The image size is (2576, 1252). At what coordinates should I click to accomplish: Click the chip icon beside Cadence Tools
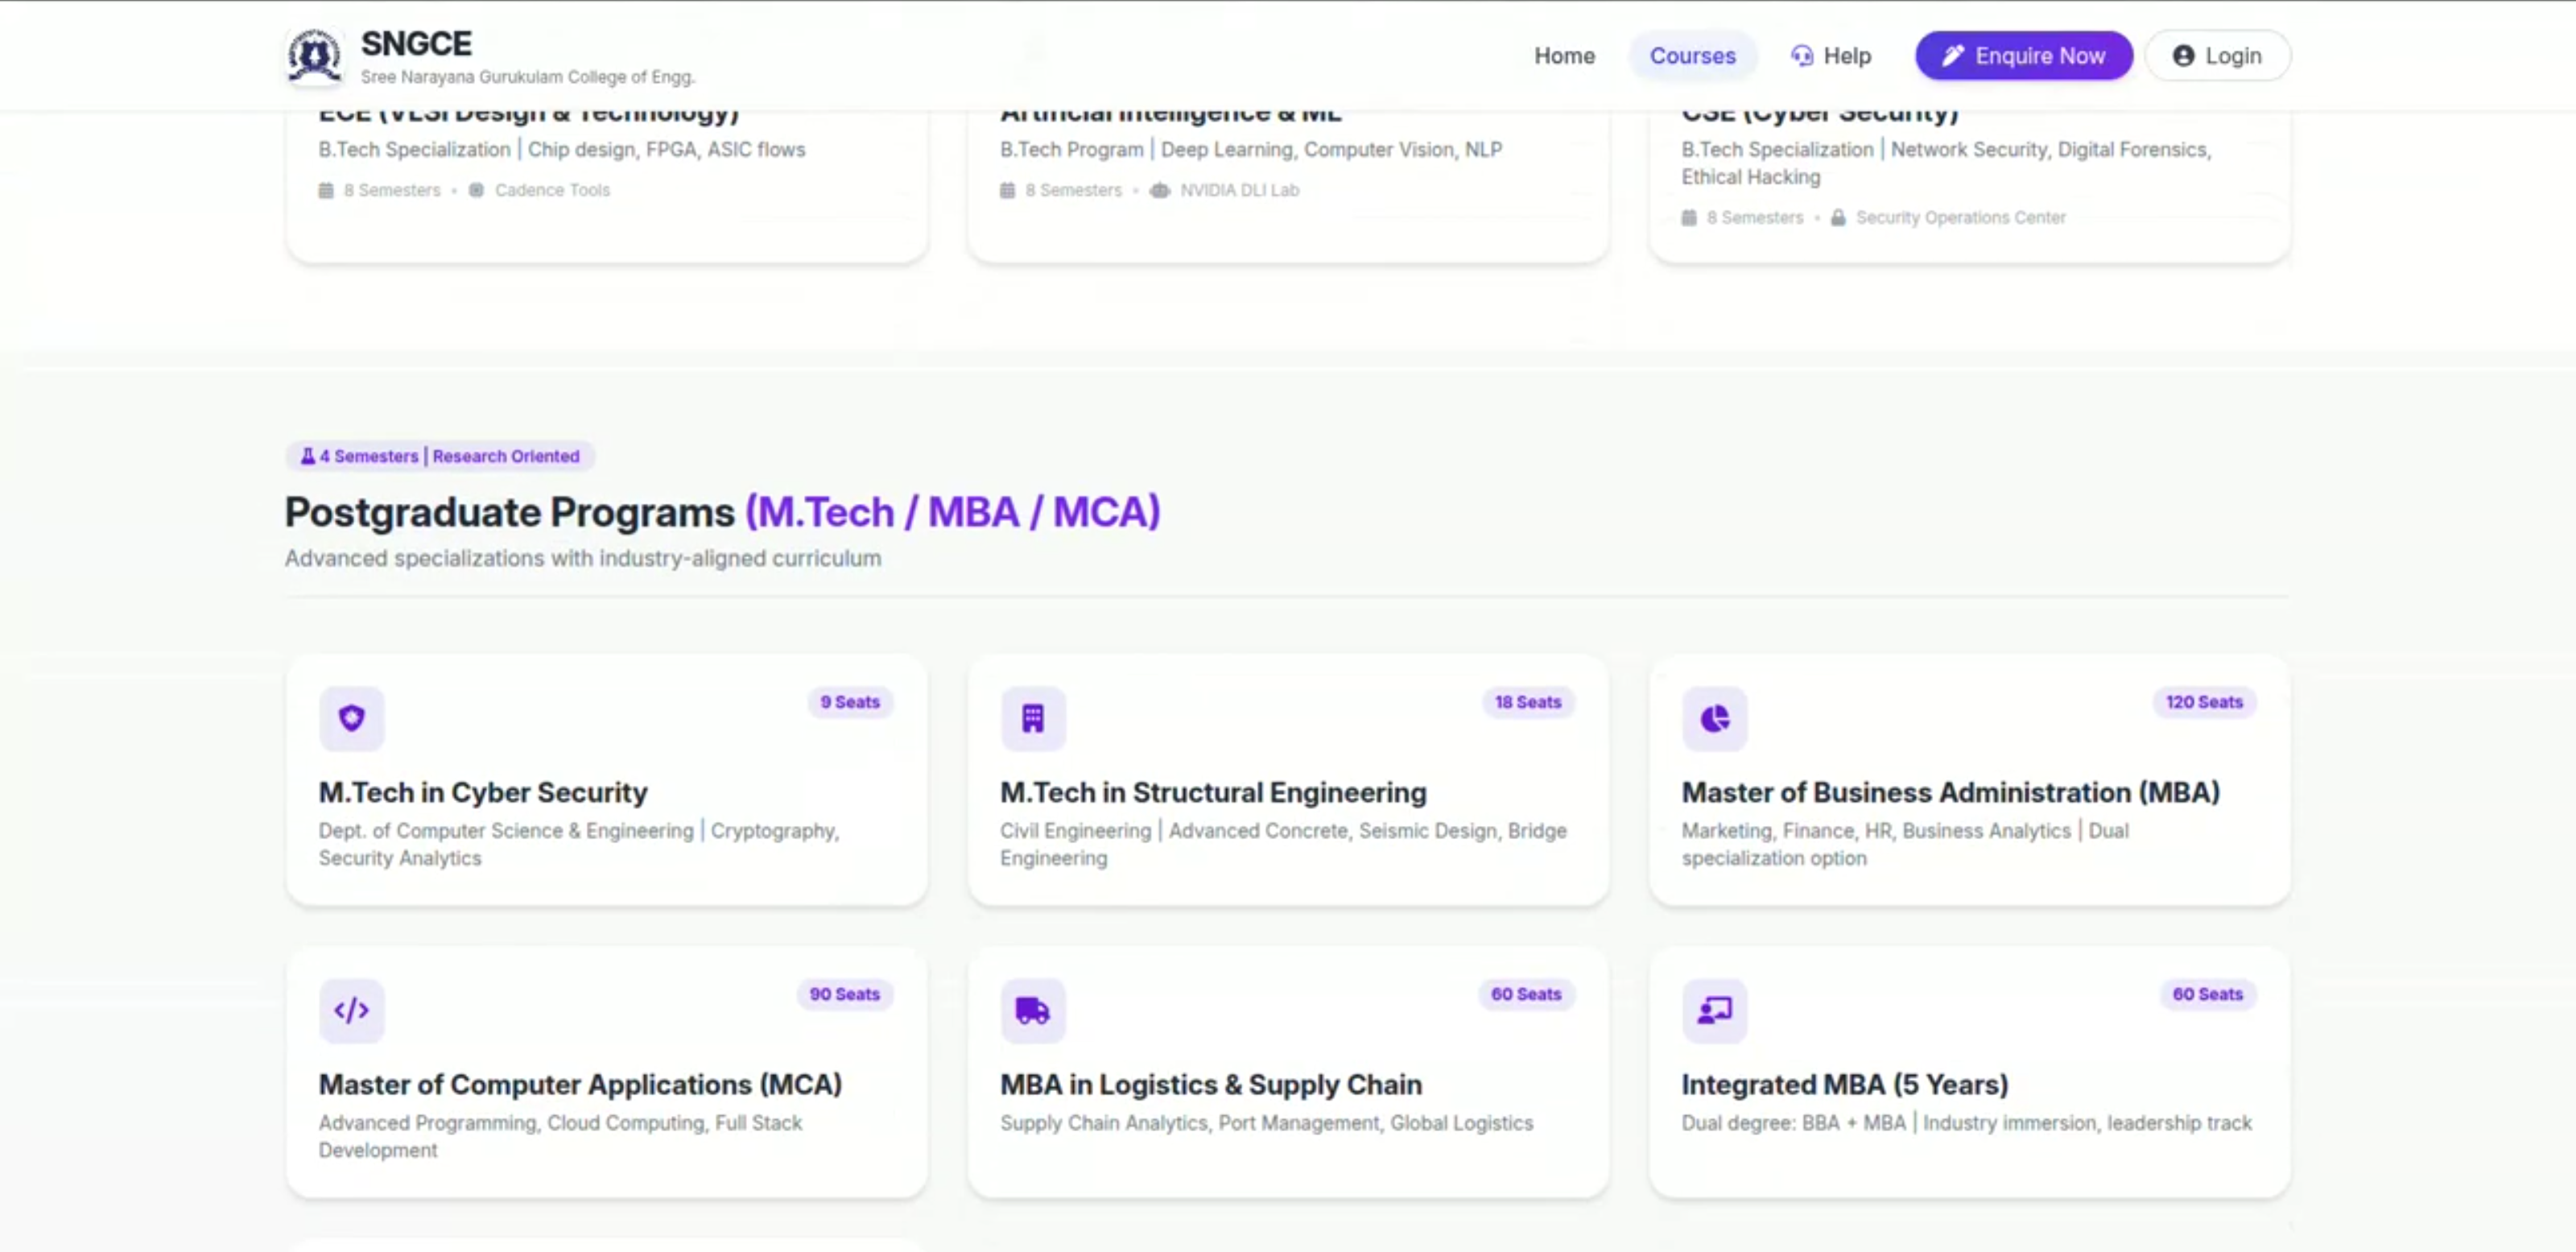coord(476,190)
